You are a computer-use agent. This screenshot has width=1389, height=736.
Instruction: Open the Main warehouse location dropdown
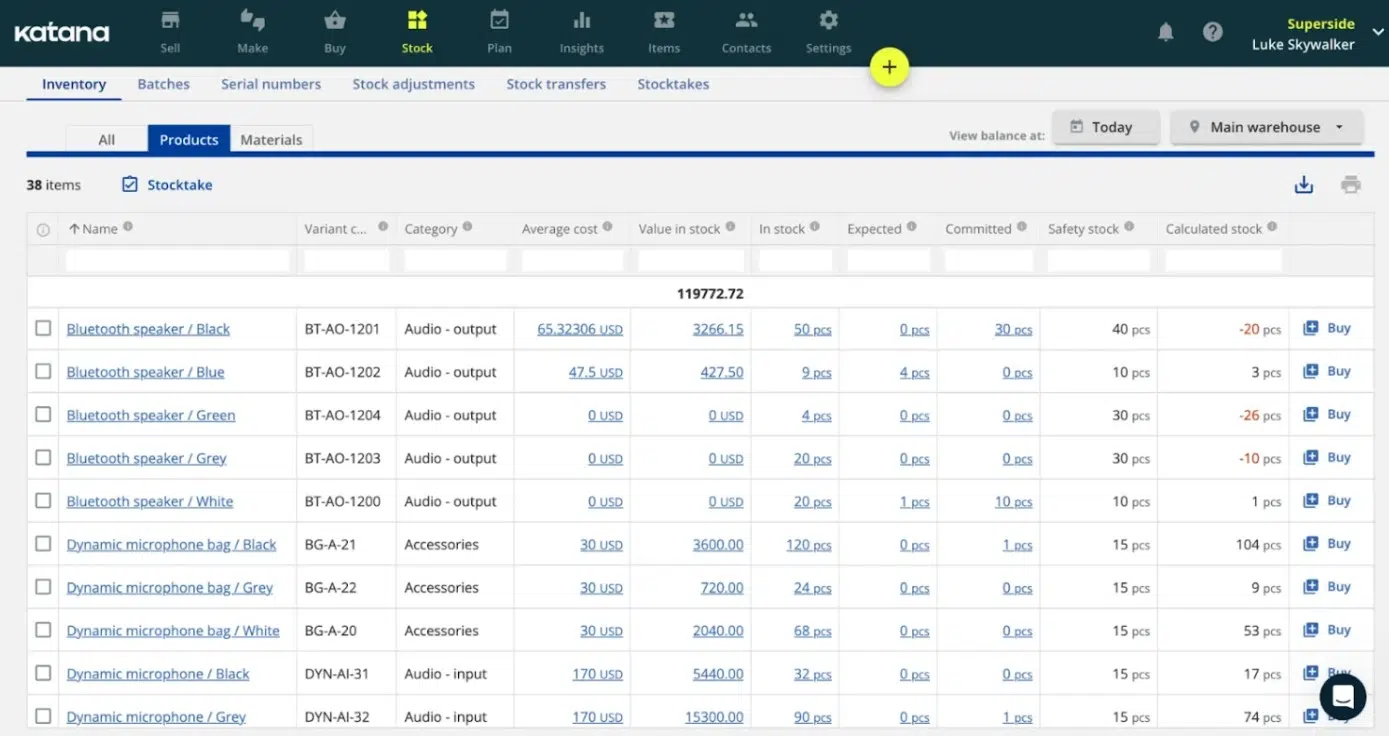1266,127
